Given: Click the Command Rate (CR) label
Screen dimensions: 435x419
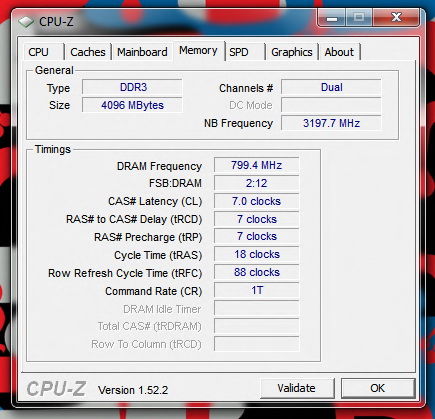Looking at the screenshot, I should 154,291.
